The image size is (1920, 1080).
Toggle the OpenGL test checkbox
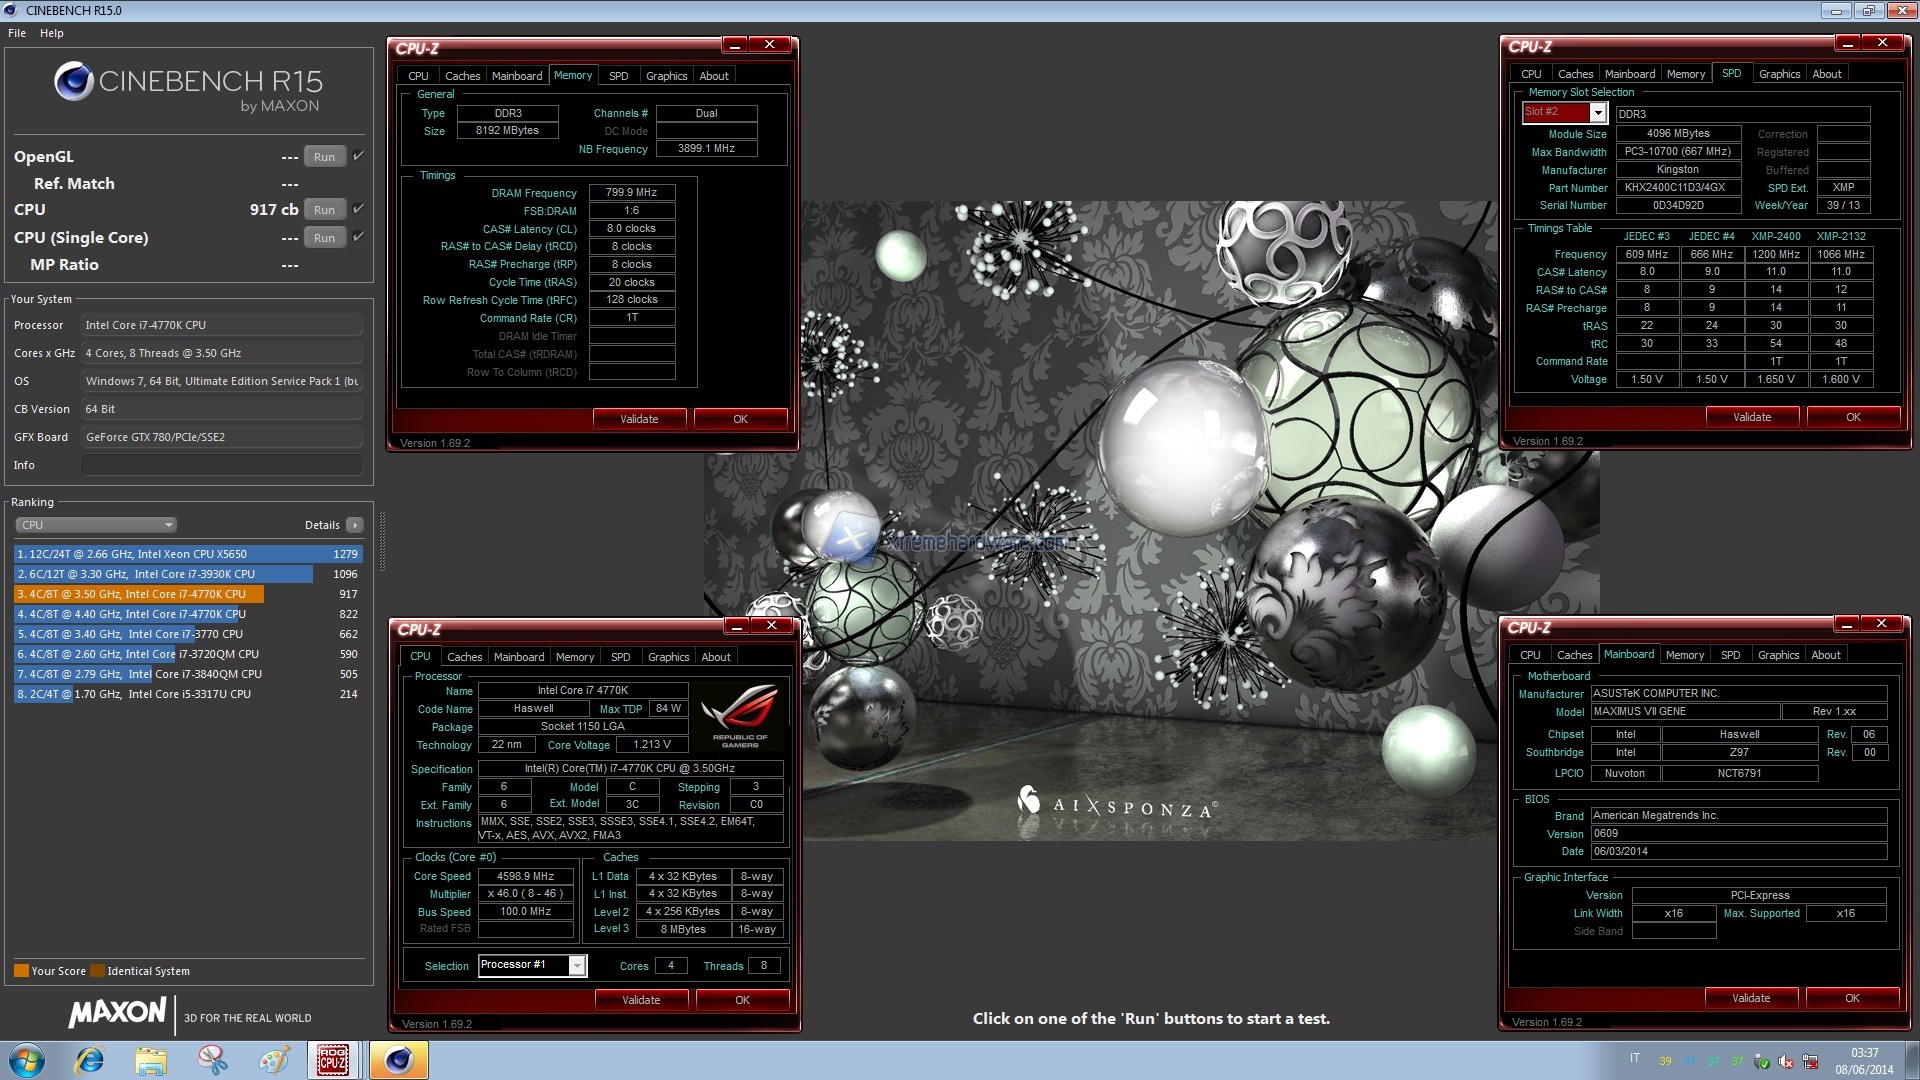tap(358, 156)
